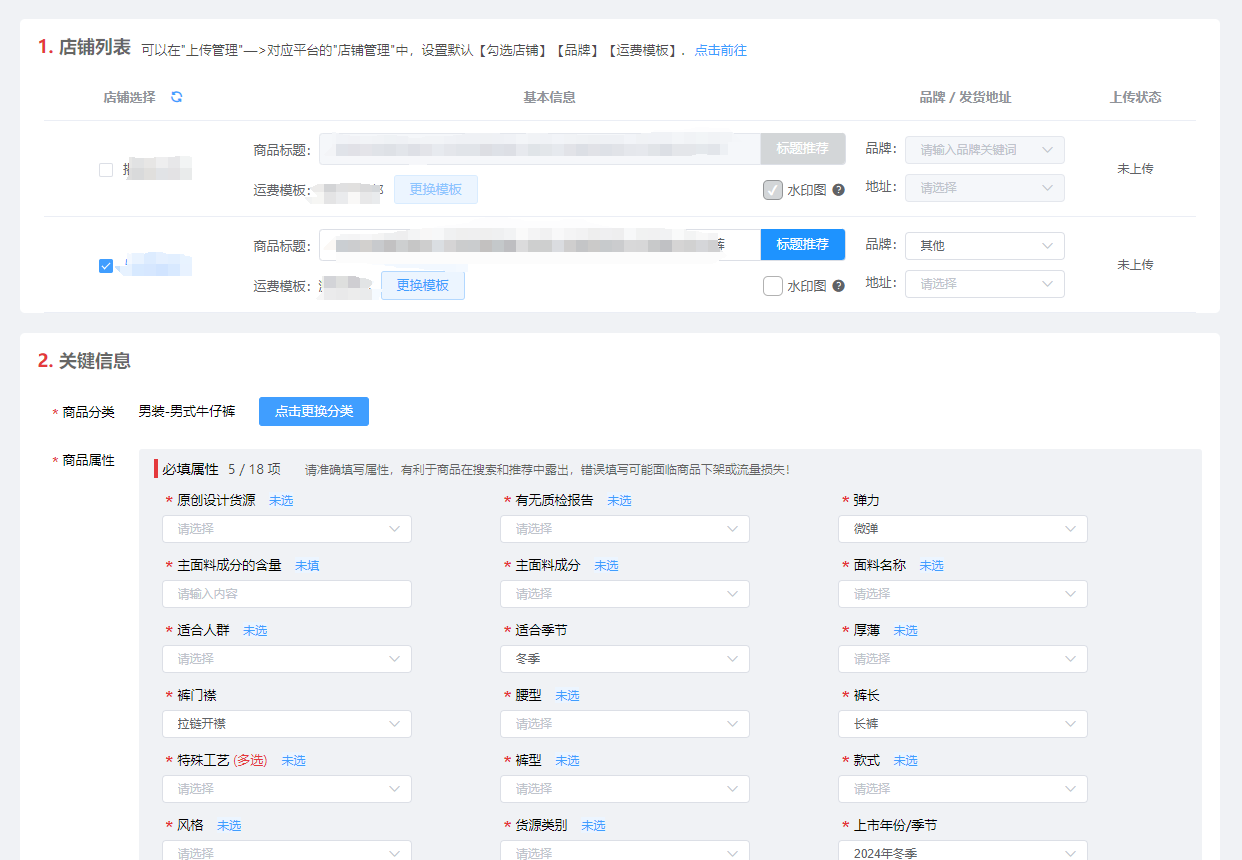Image resolution: width=1242 pixels, height=860 pixels.
Task: Open the 其他 brand dropdown for the second shop
Action: 984,245
